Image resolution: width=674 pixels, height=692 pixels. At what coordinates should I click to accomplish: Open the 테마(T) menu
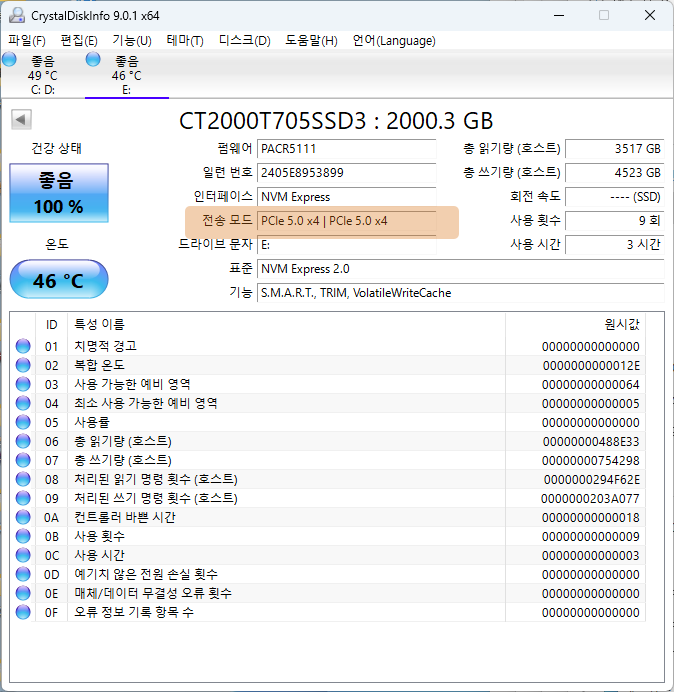184,40
